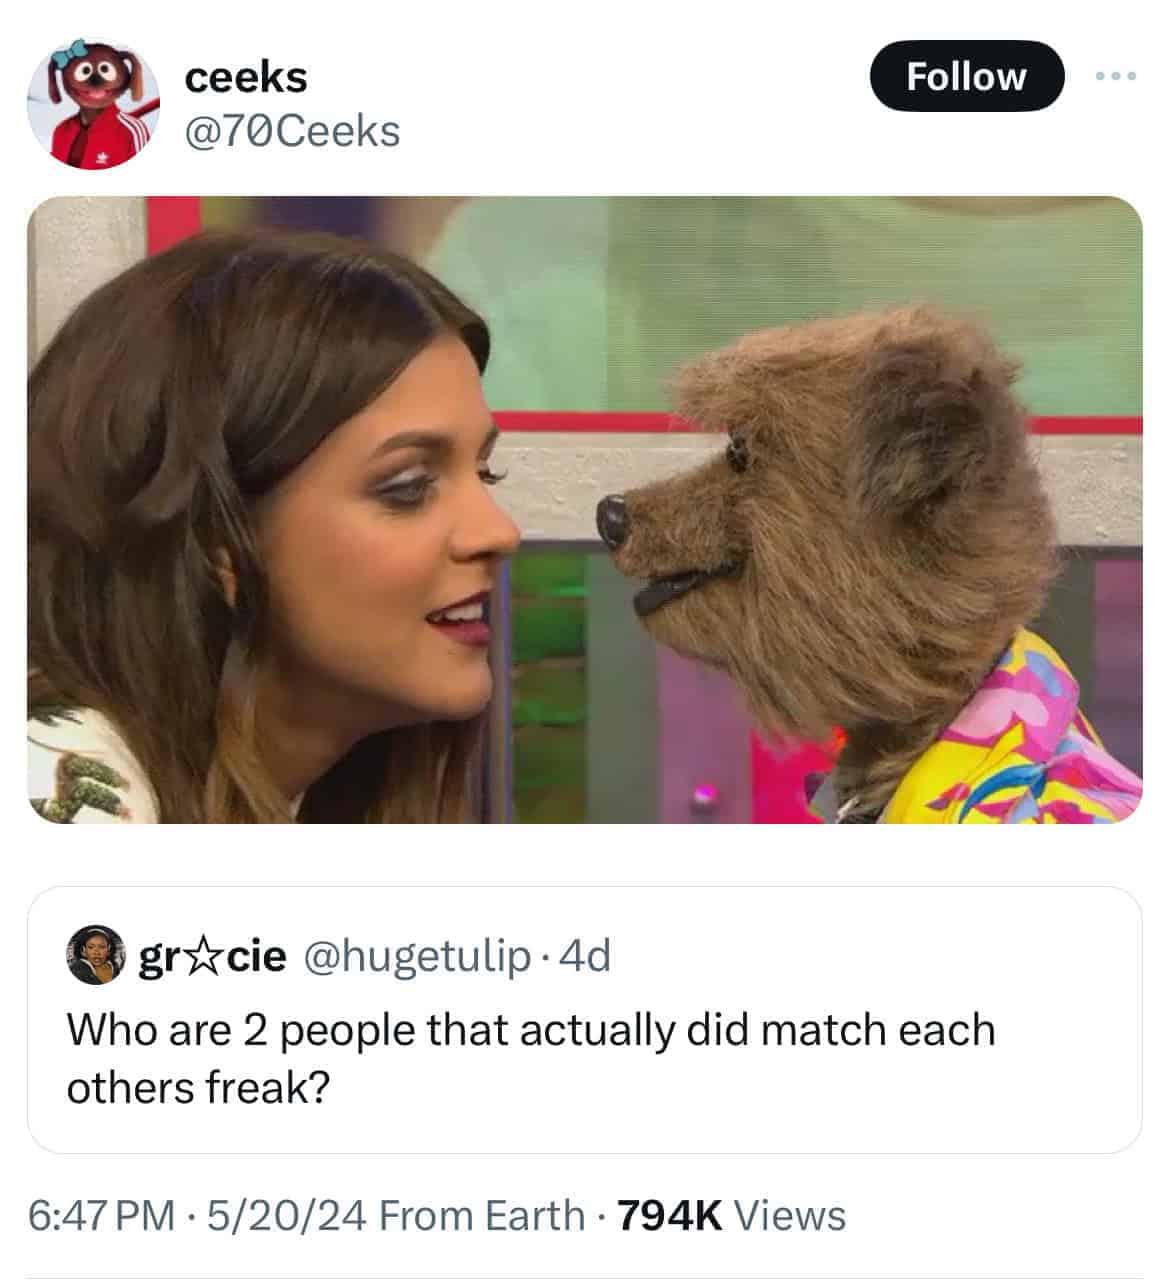Open the 4d timestamp on the quoted tweet

pyautogui.click(x=584, y=957)
